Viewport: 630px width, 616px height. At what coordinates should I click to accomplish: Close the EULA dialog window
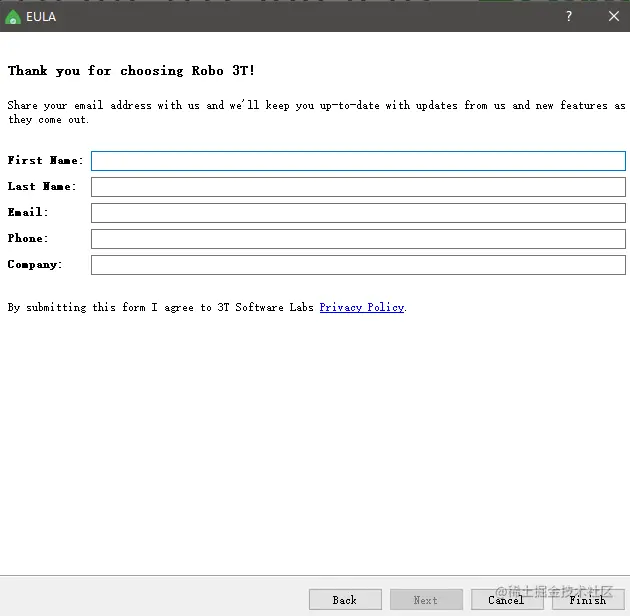click(x=614, y=16)
